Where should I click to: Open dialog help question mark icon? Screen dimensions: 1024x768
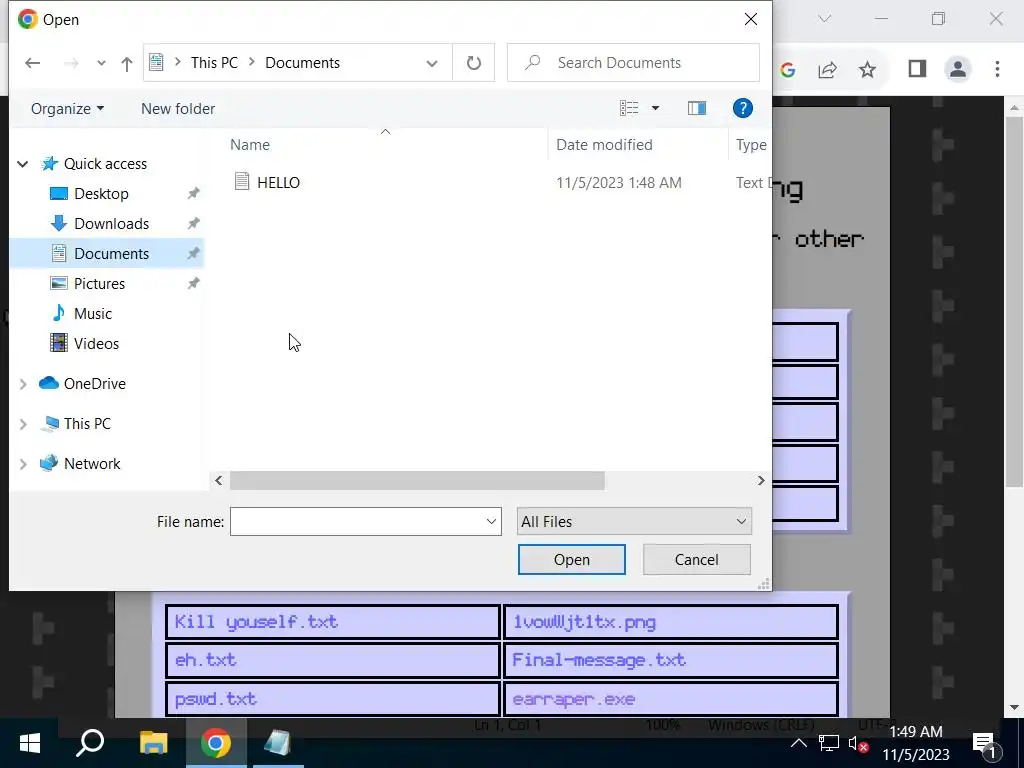[x=743, y=108]
